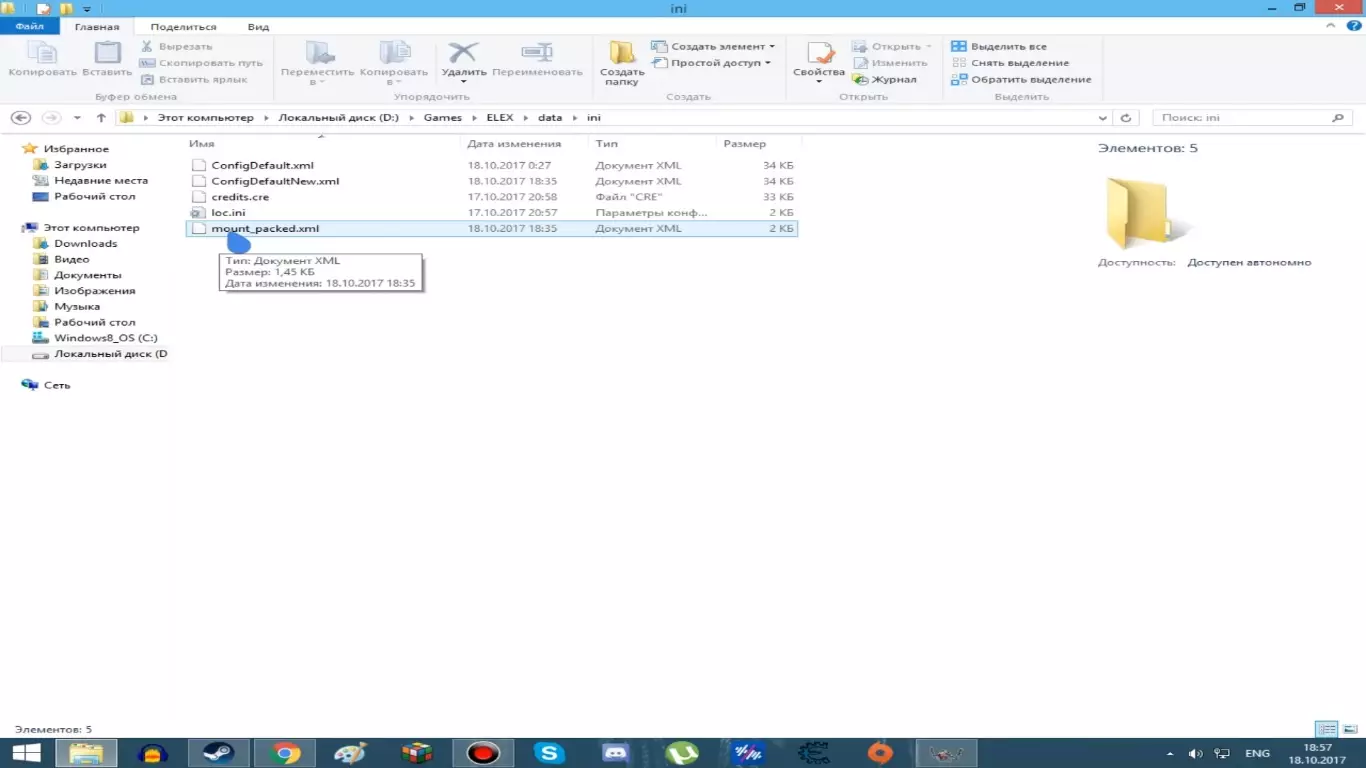The width and height of the screenshot is (1366, 768).
Task: Switch to the Вид tab
Action: pyautogui.click(x=258, y=27)
